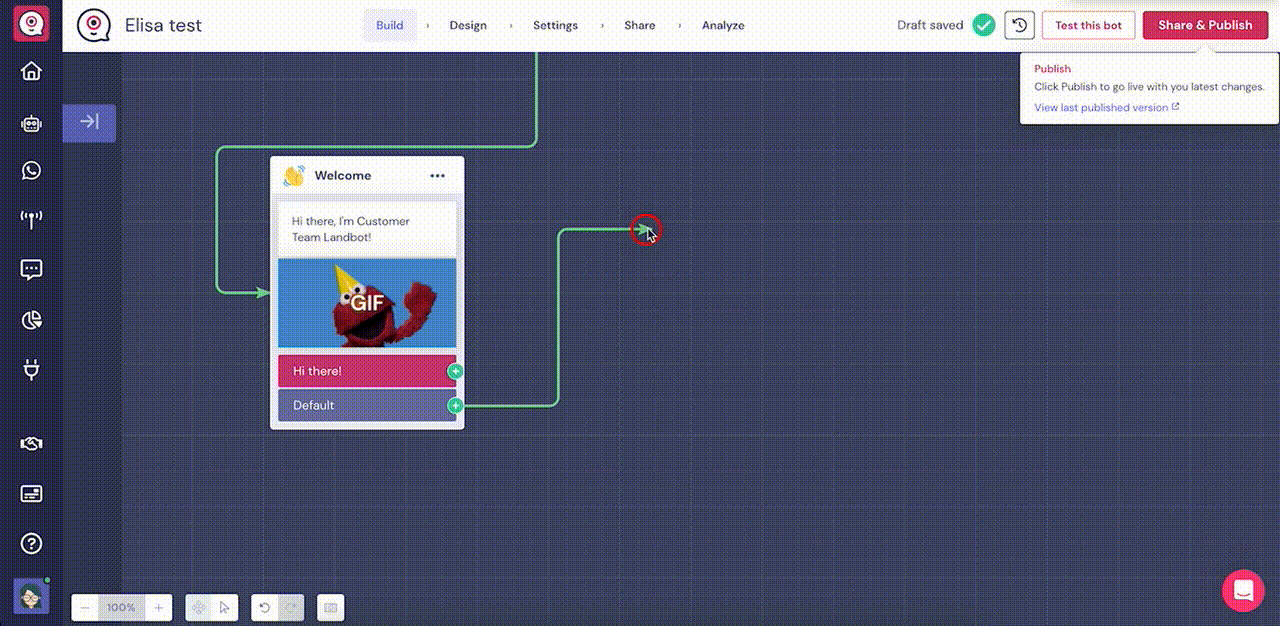Click the bot logo beside Elisa test
This screenshot has height=626, width=1280.
pos(94,25)
